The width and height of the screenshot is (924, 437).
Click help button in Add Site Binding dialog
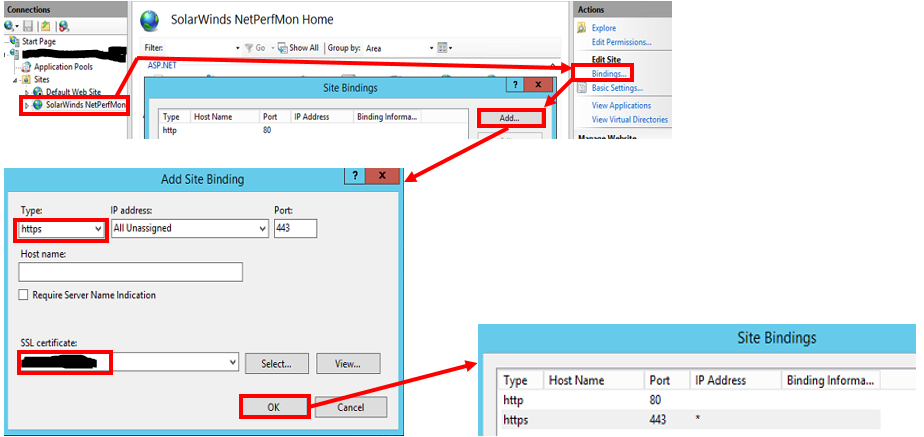coord(355,176)
